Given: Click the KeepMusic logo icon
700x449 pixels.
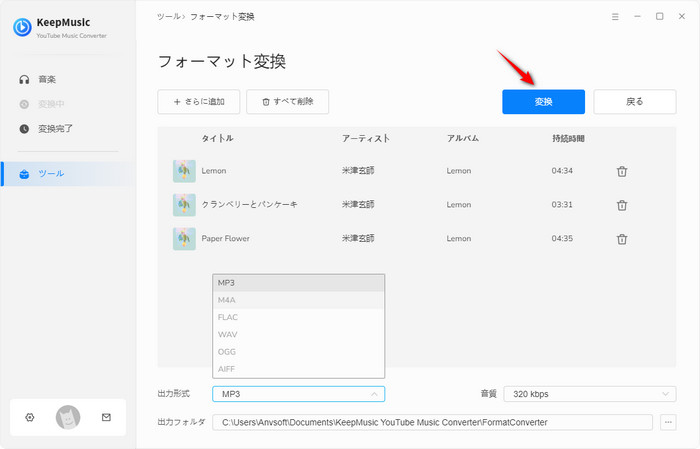Looking at the screenshot, I should pos(22,27).
